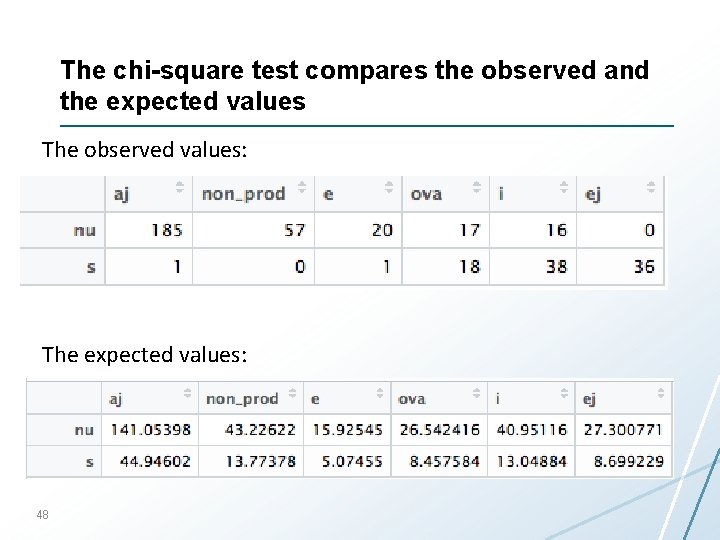Sort expected table by non_prod column arrows
720x540 pixels.
click(x=292, y=393)
